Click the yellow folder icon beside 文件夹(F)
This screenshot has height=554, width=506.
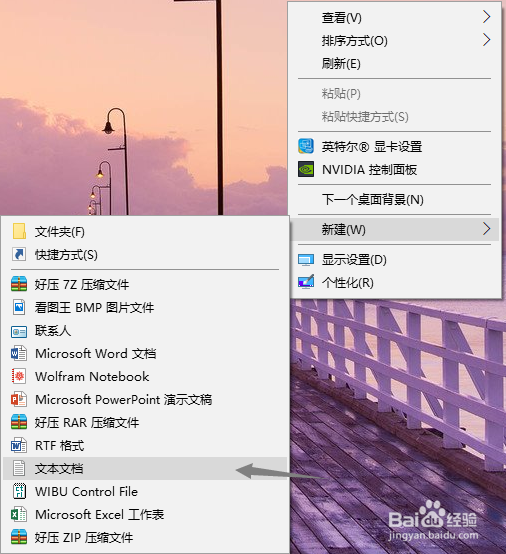pos(19,231)
